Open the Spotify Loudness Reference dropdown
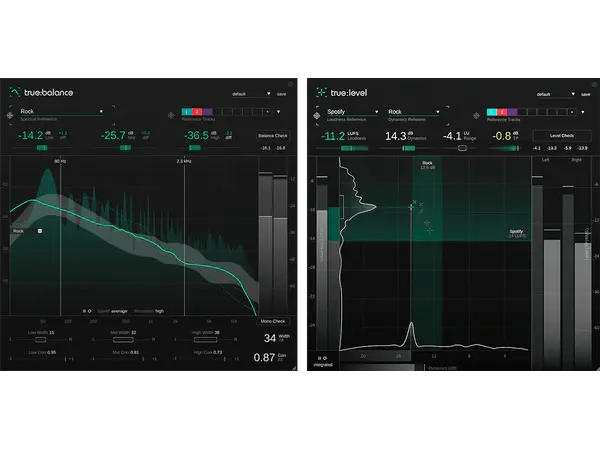Screen dimensions: 600x450 (x=352, y=112)
